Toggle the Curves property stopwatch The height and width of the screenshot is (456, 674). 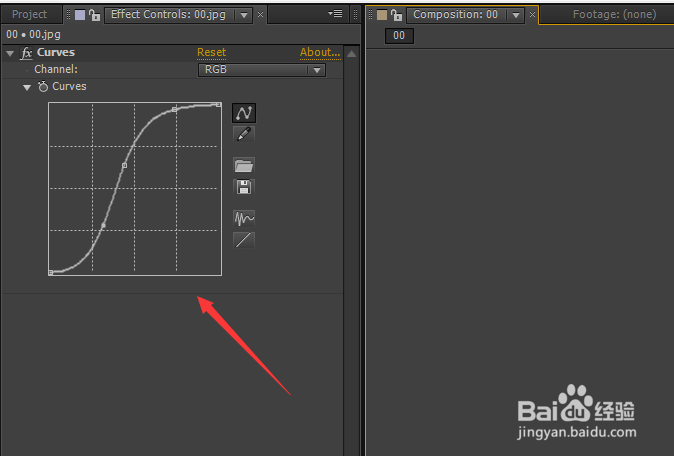[43, 86]
